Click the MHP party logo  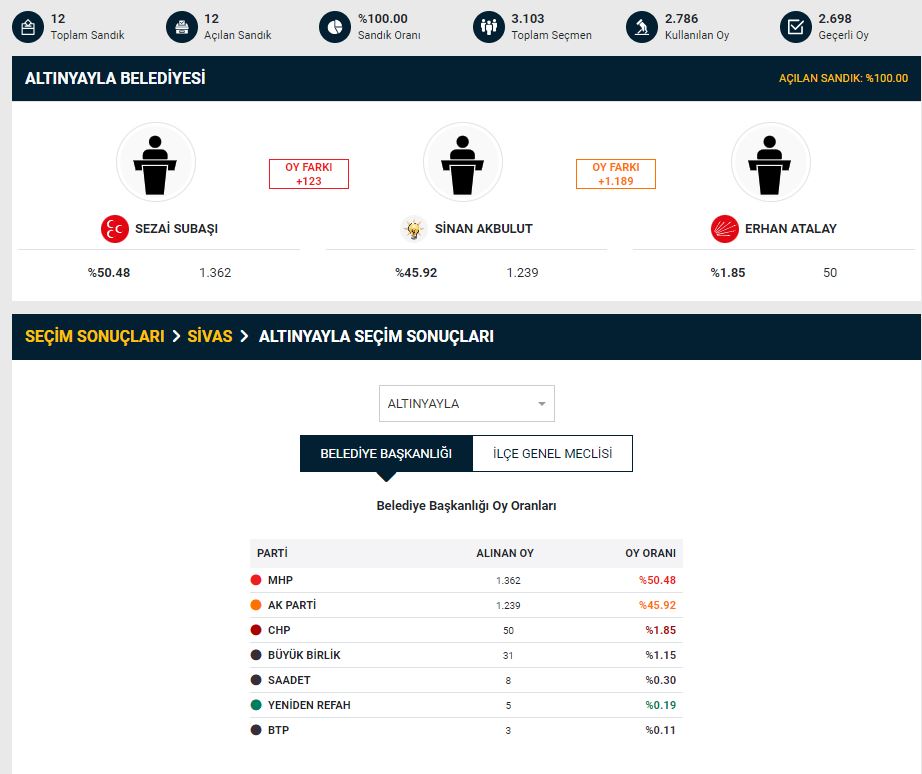tap(115, 229)
